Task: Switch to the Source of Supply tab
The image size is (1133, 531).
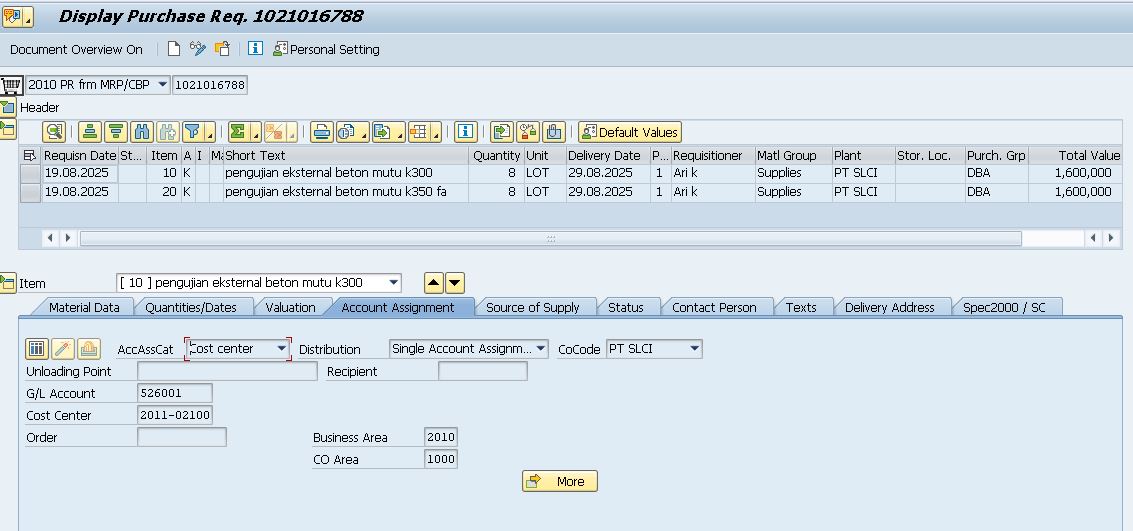Action: pos(533,307)
